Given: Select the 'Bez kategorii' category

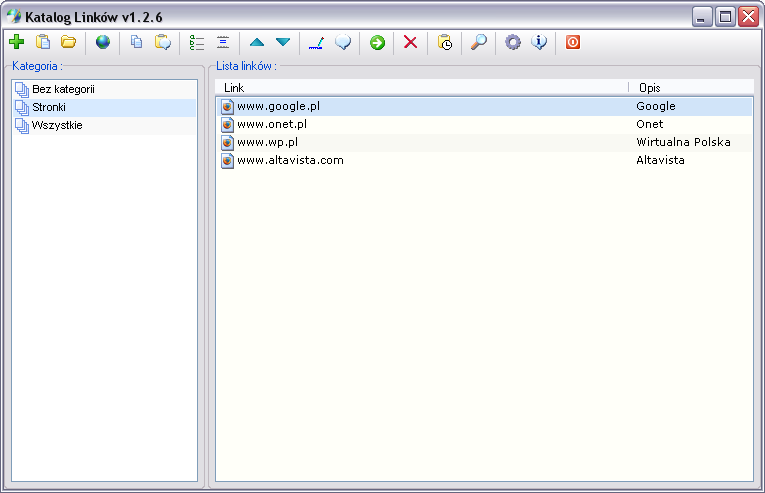Looking at the screenshot, I should pyautogui.click(x=63, y=90).
